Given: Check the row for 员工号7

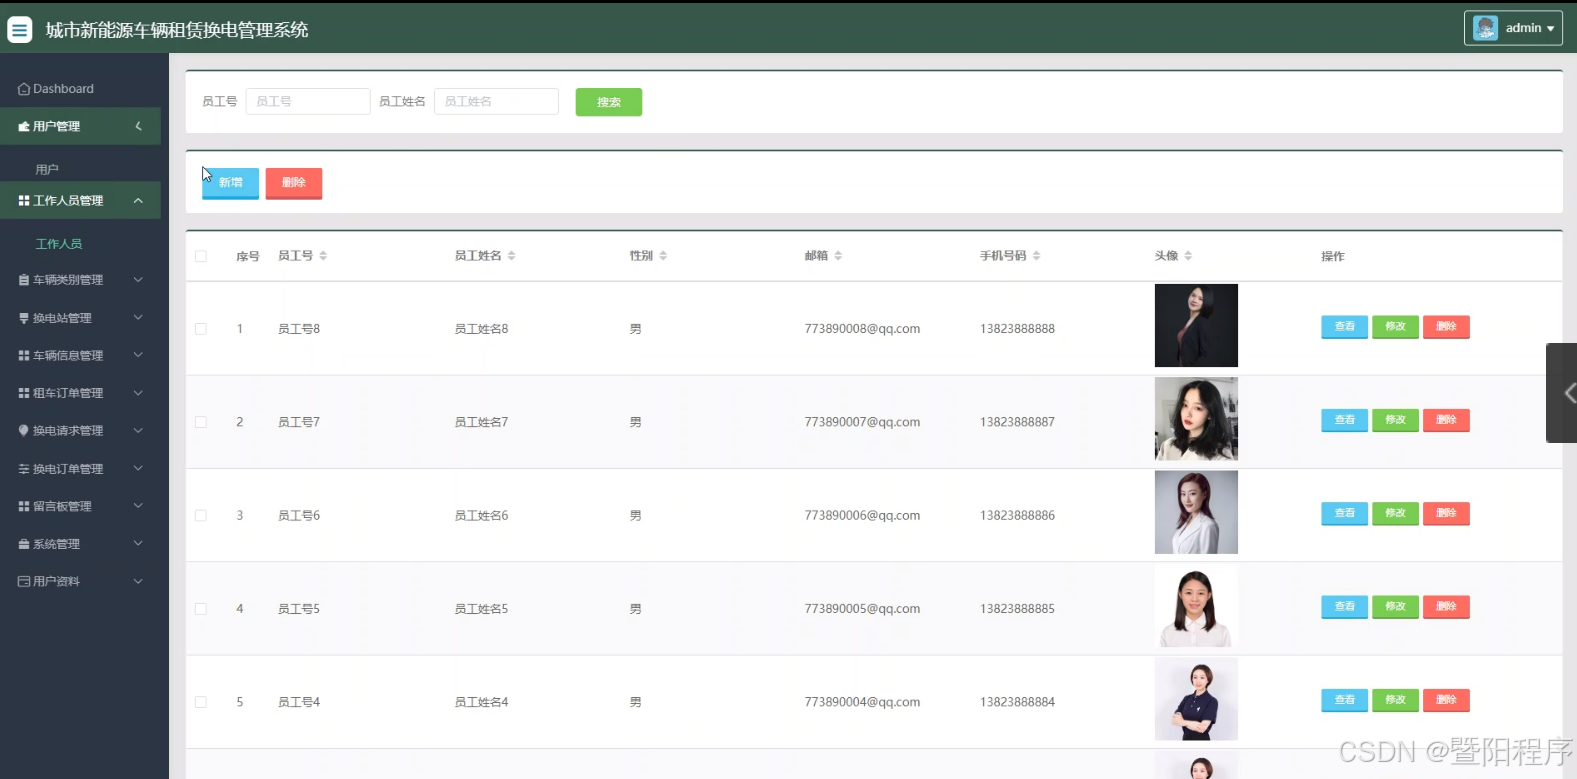Looking at the screenshot, I should (201, 422).
